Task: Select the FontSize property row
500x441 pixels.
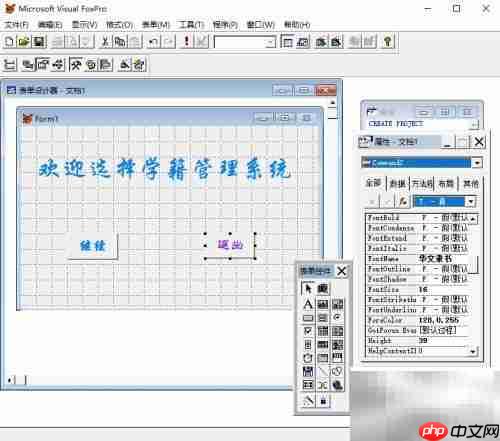Action: pyautogui.click(x=418, y=289)
